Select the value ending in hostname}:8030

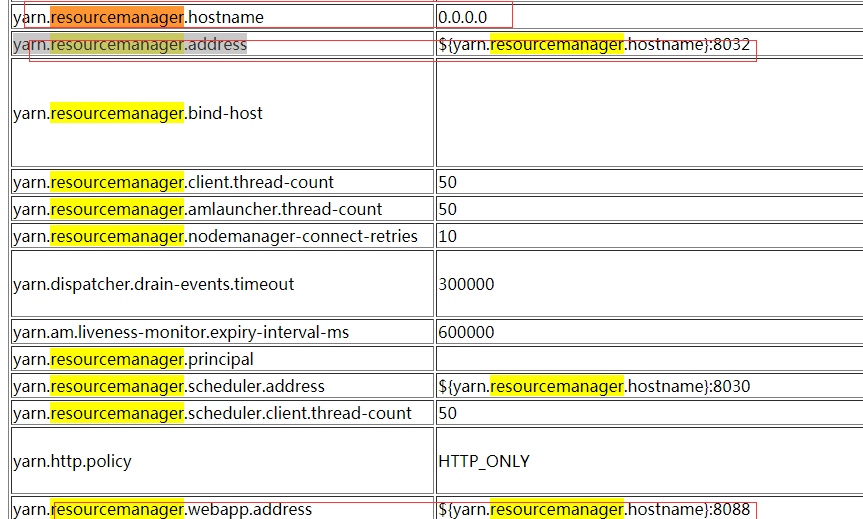(594, 386)
